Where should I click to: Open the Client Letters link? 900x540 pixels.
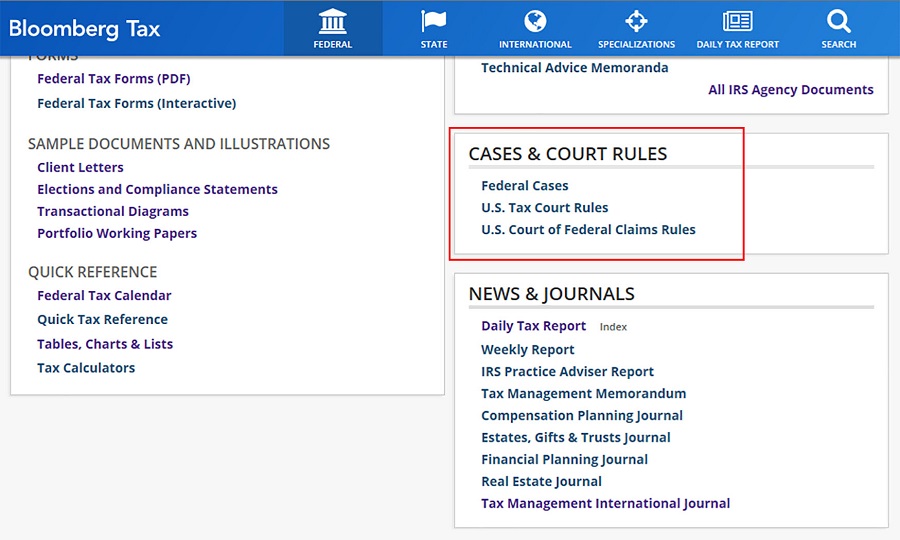tap(80, 167)
